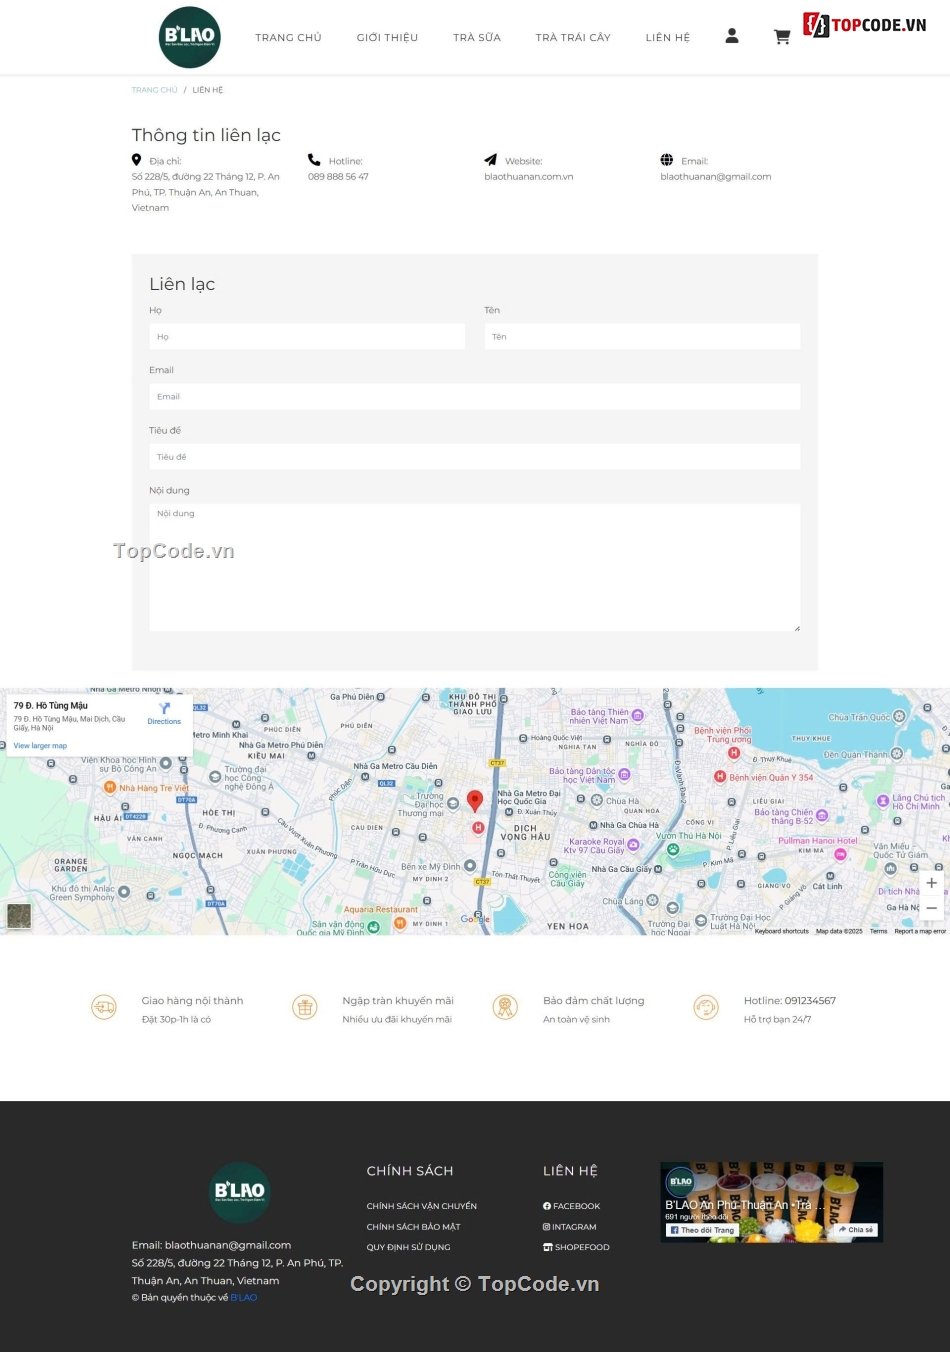Zoom out on the map
The image size is (950, 1352).
pyautogui.click(x=931, y=908)
